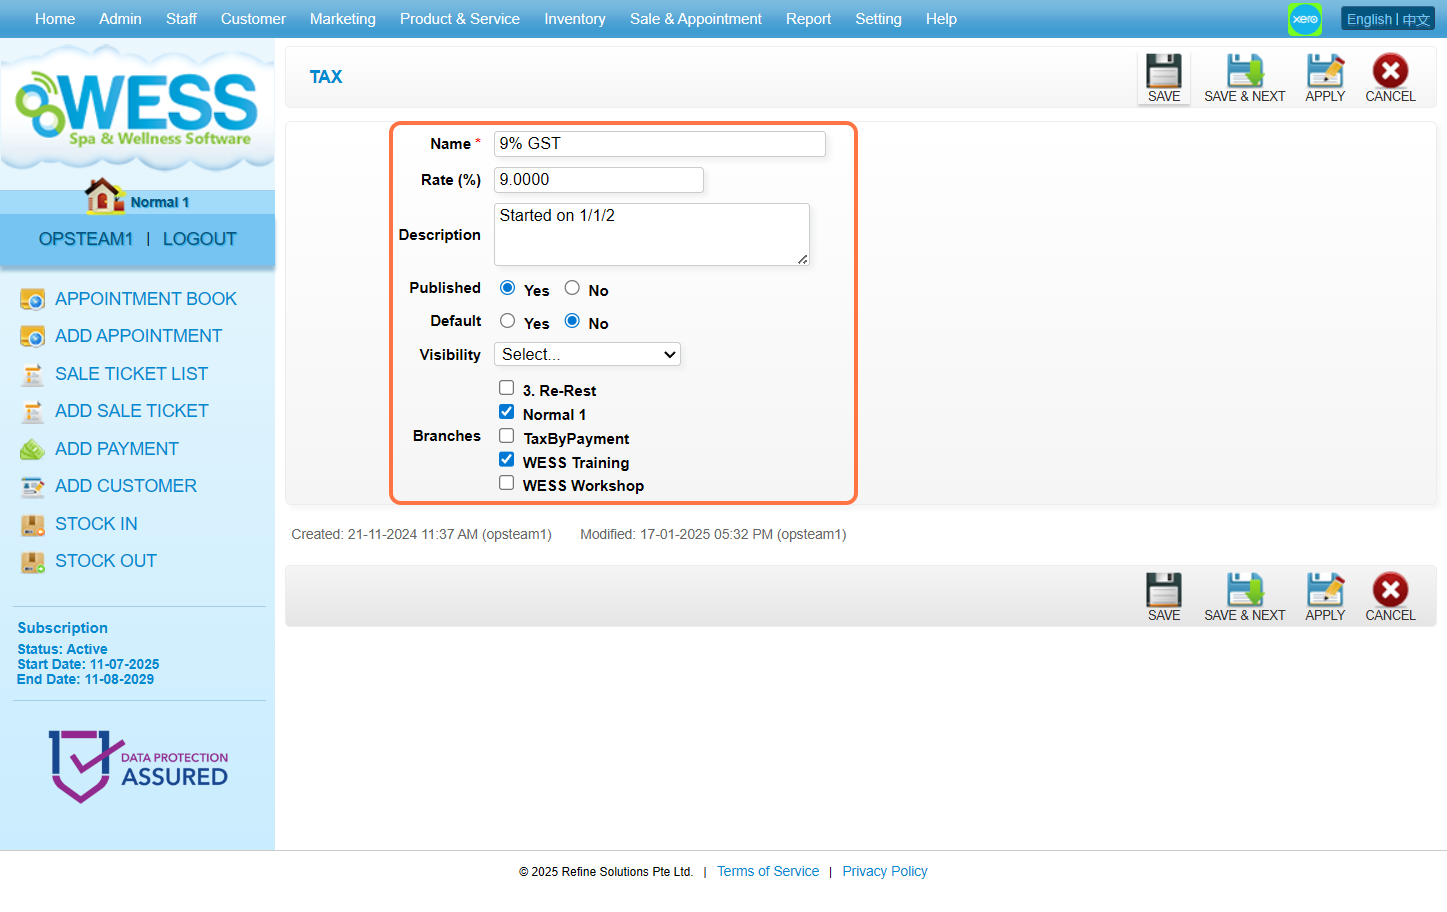Open the Privacy Policy link
The width and height of the screenshot is (1447, 912).
(x=884, y=872)
